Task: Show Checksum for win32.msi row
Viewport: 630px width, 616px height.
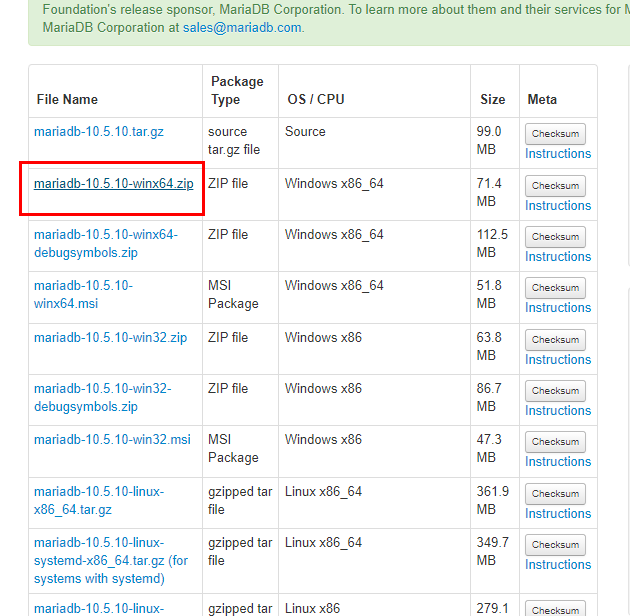Action: click(555, 442)
